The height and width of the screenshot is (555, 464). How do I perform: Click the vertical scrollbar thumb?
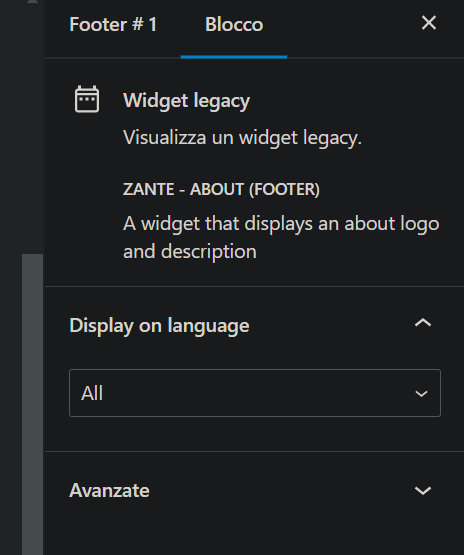32,404
